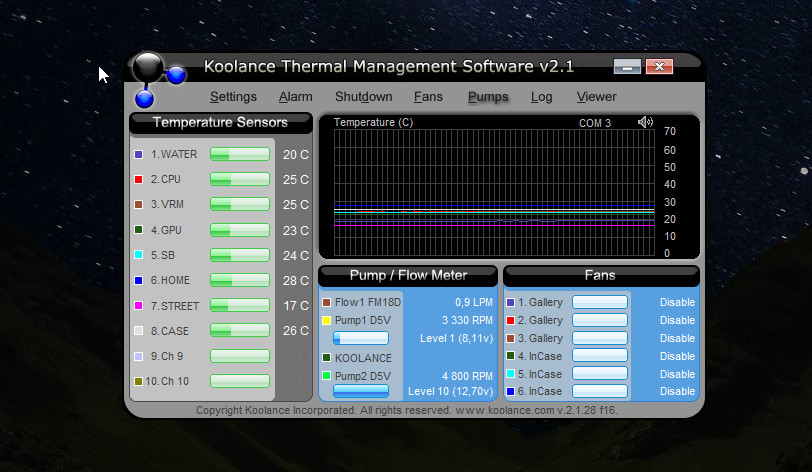Click the lavender swatch for 9.Ch 9 sensor
Viewport: 812px width, 472px height.
138,356
